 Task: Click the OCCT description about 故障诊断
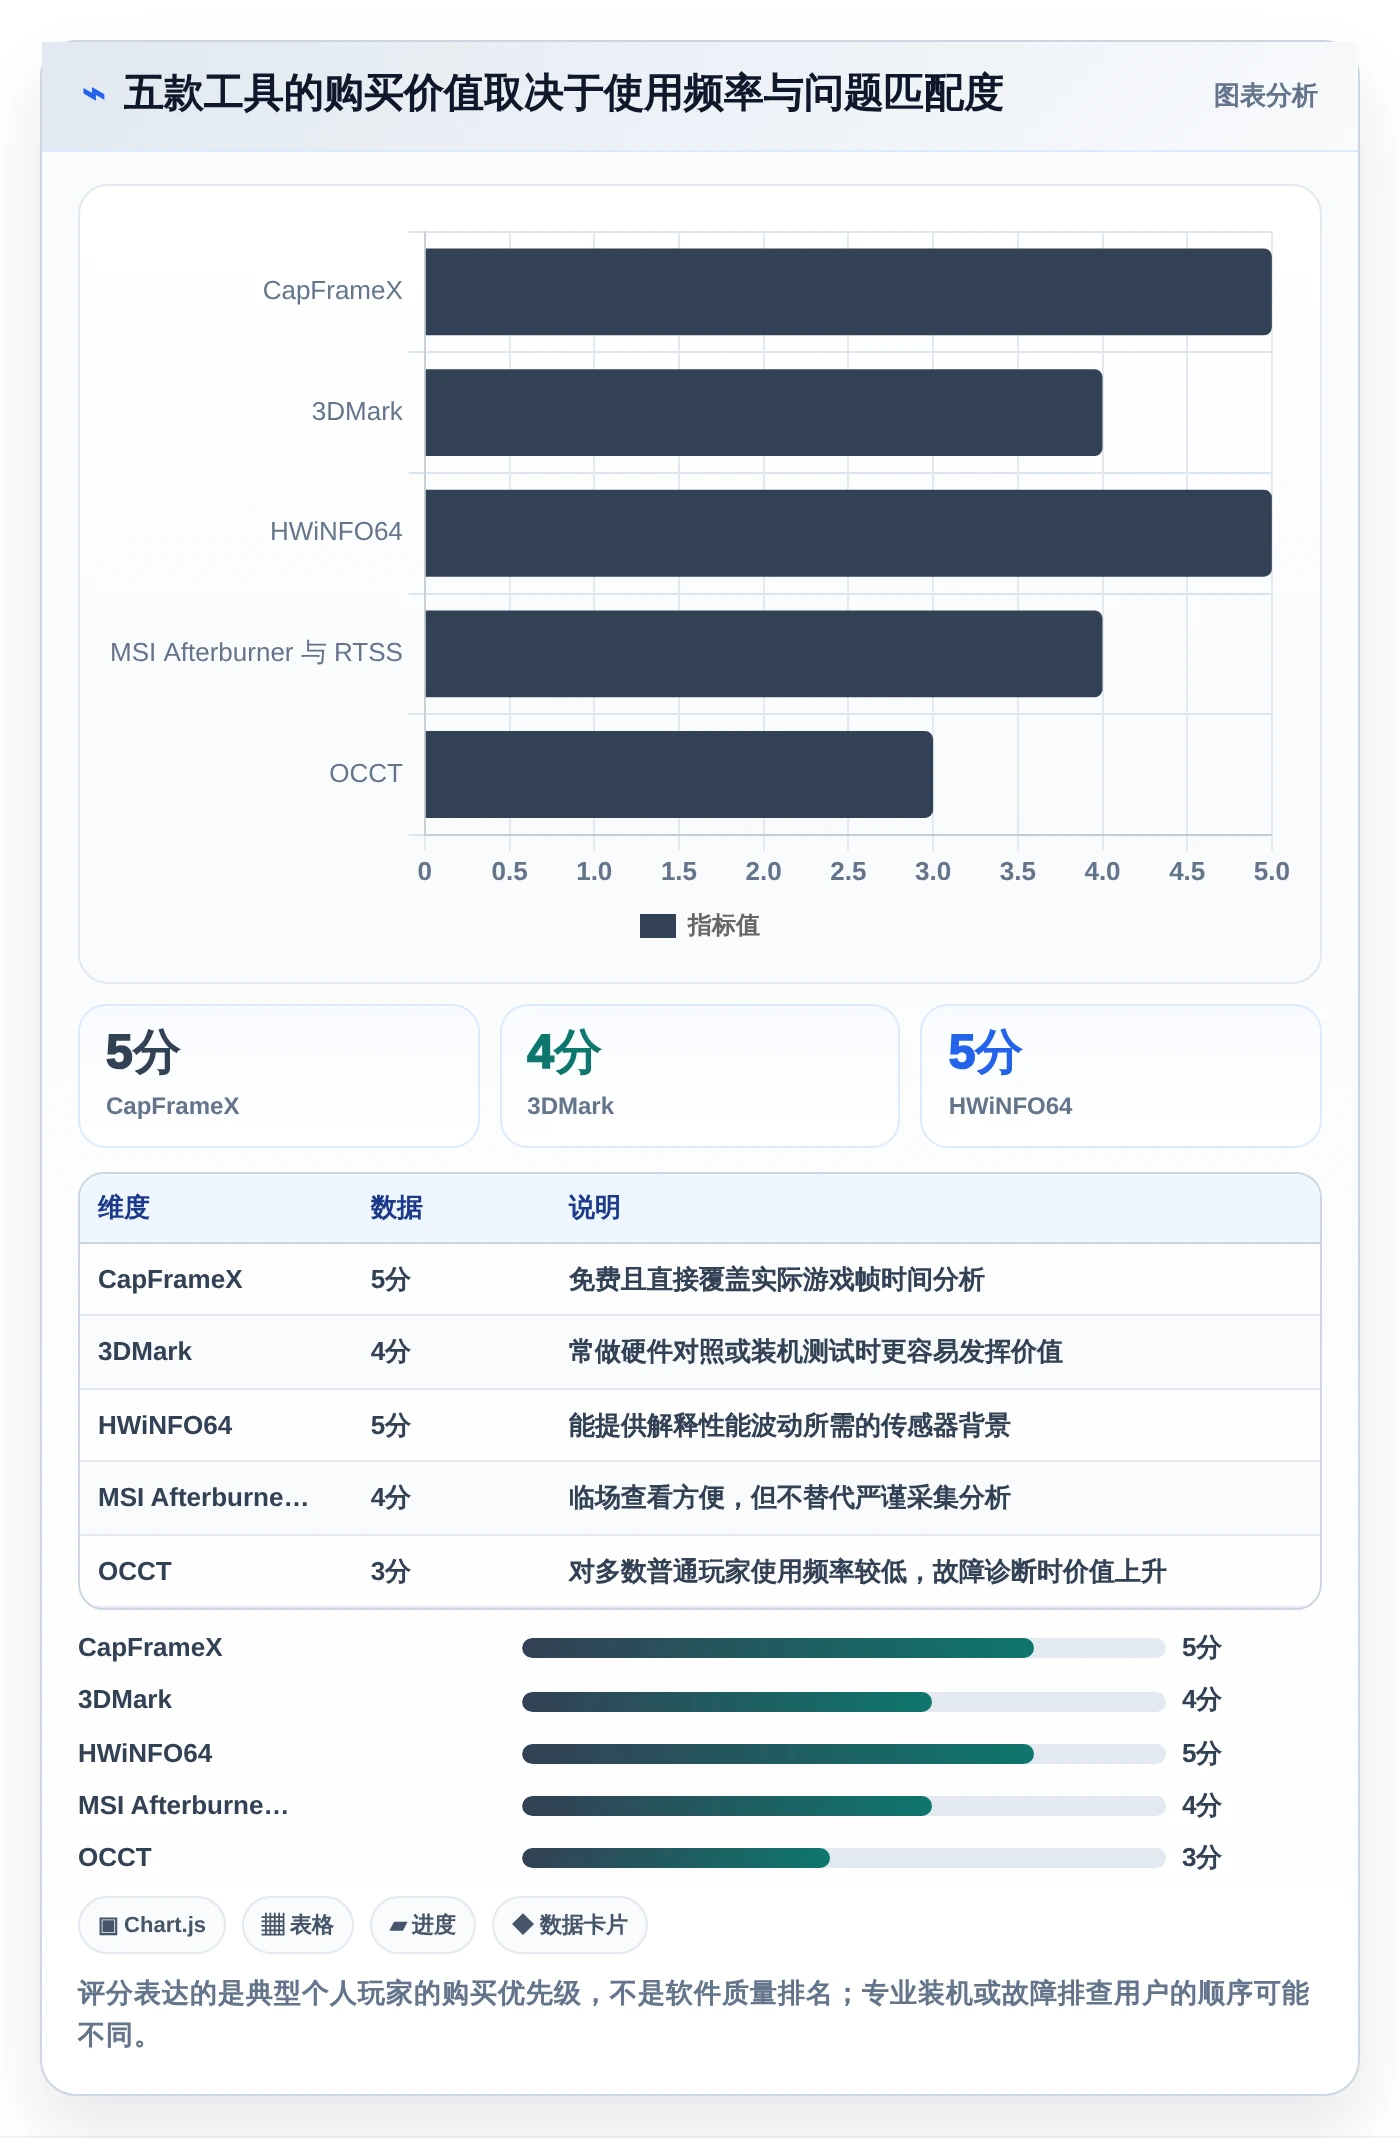pos(867,1572)
